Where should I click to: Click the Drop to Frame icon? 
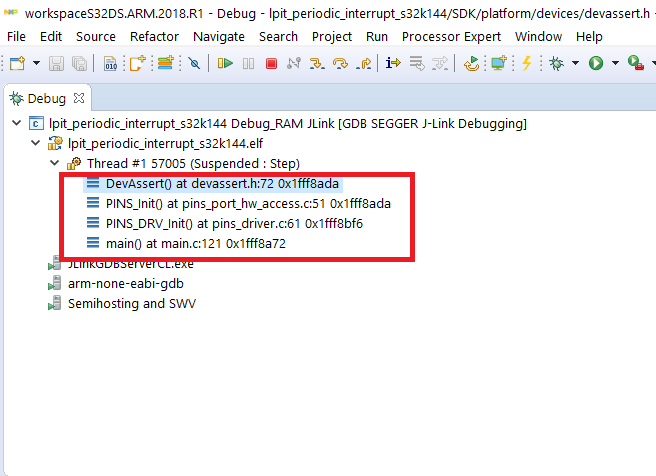coord(417,64)
